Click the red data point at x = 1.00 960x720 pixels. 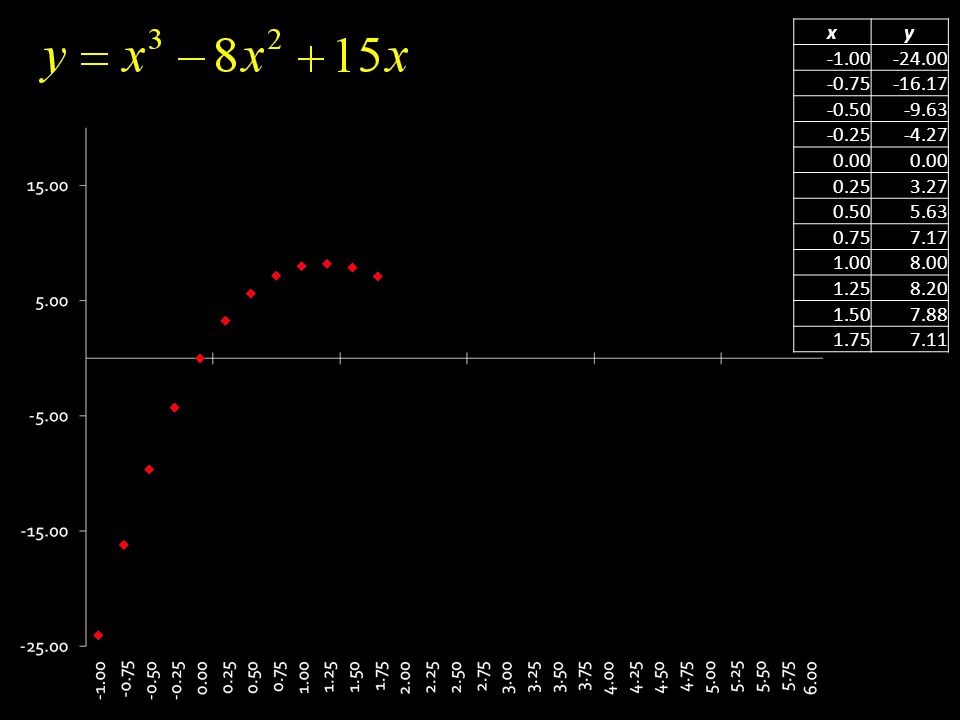301,266
